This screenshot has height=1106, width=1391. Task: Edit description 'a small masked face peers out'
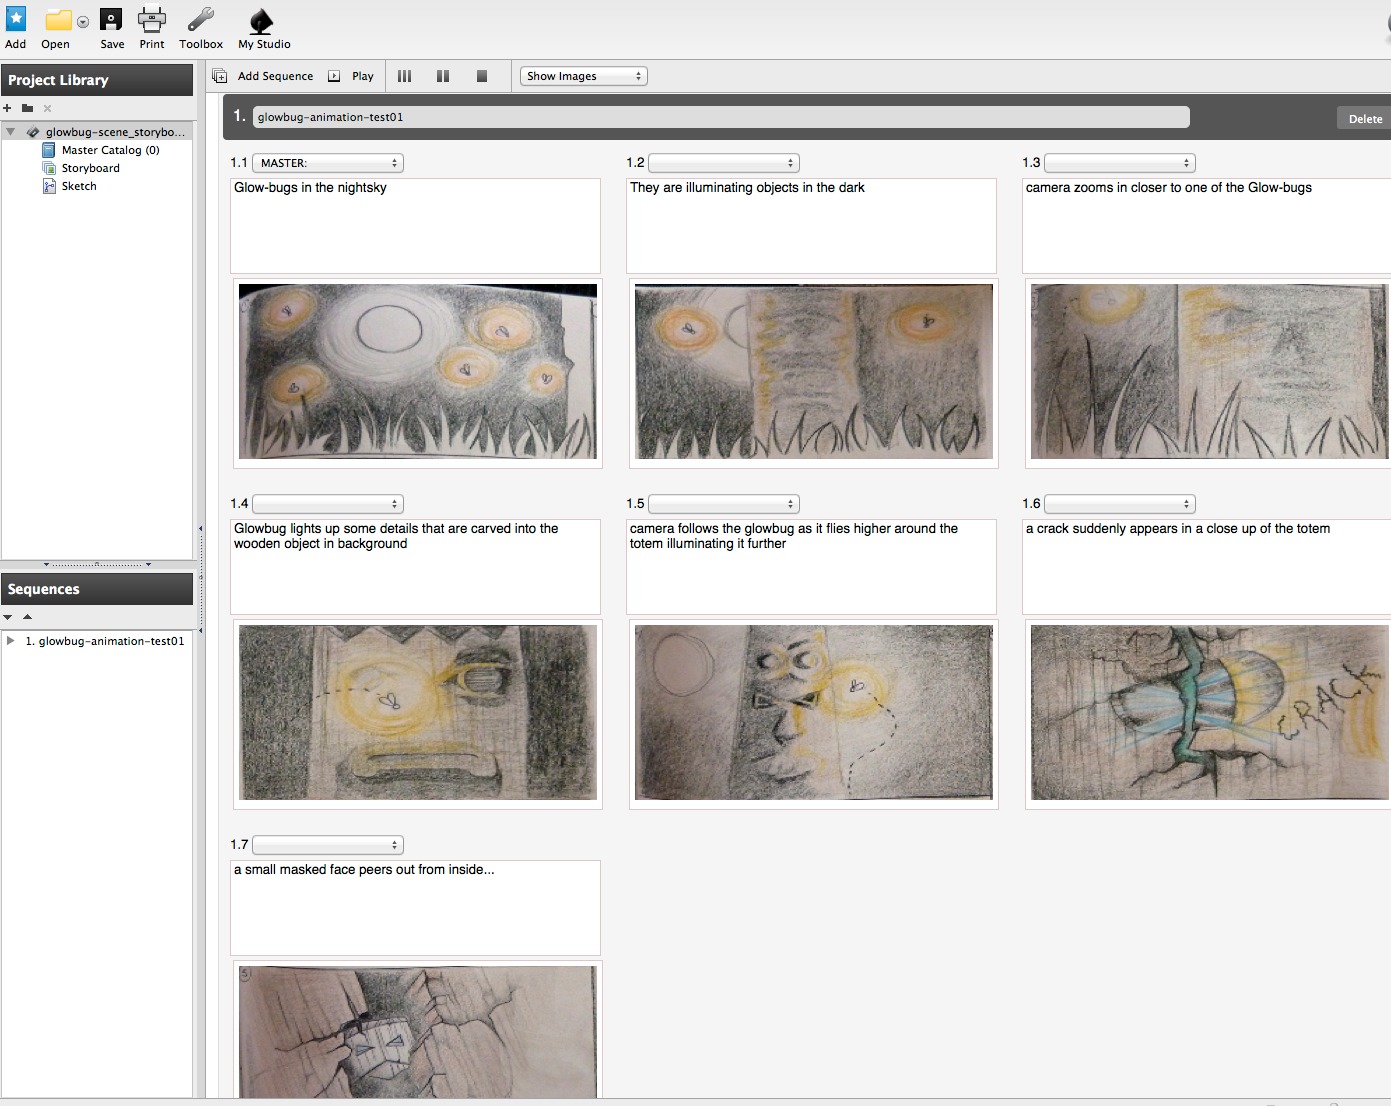tap(415, 908)
